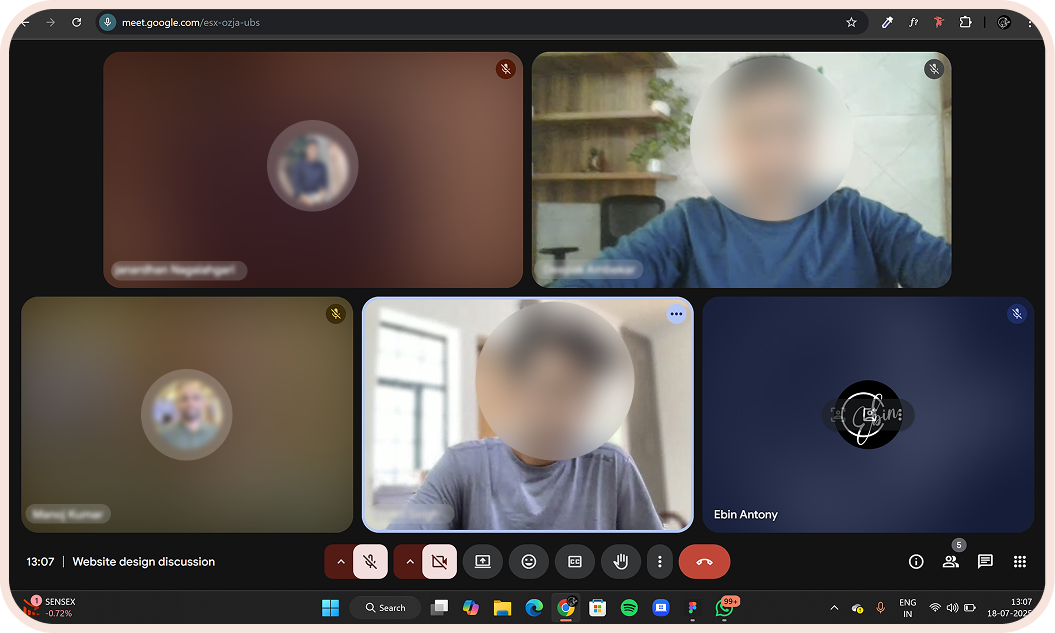Image resolution: width=1055 pixels, height=633 pixels.
Task: Show the people participants panel
Action: (950, 562)
